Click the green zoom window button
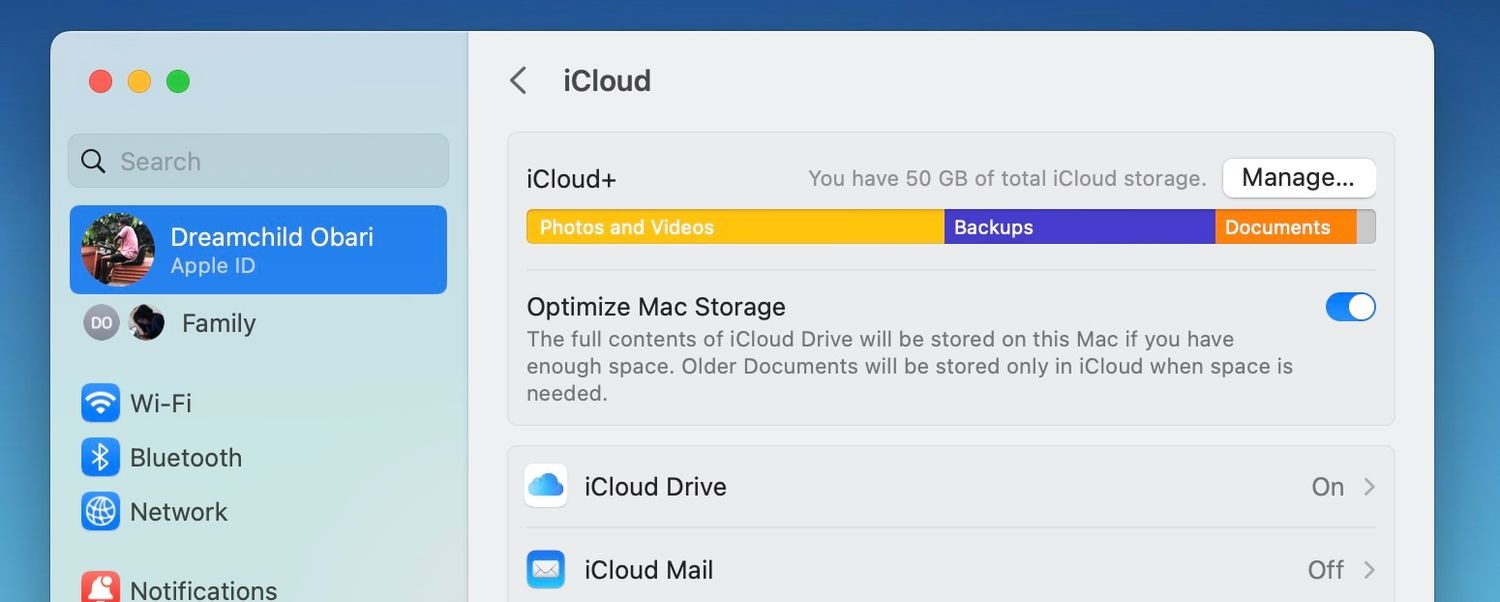Viewport: 1500px width, 602px height. (178, 81)
